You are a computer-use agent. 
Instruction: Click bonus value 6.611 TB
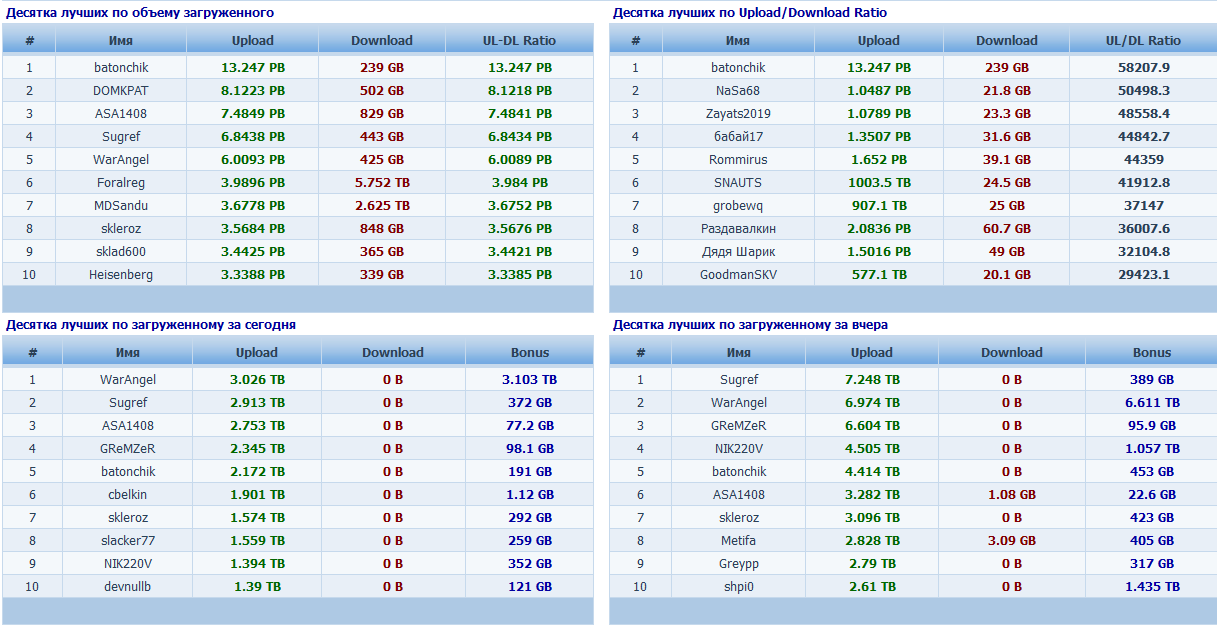tap(1152, 402)
